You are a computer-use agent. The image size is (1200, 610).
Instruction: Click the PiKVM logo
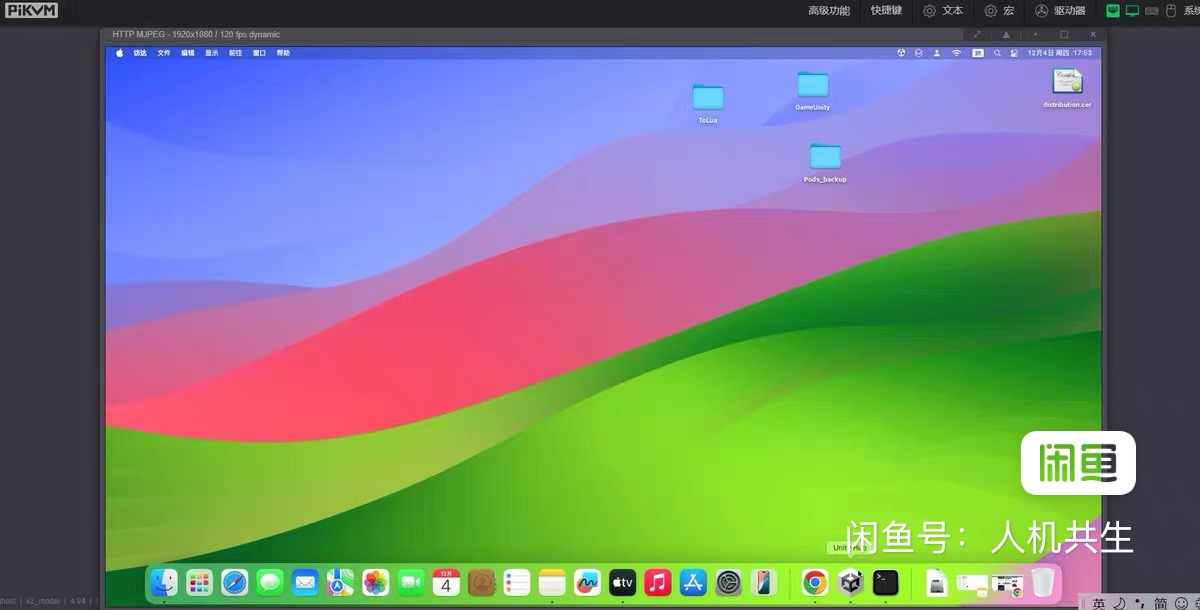pos(32,11)
